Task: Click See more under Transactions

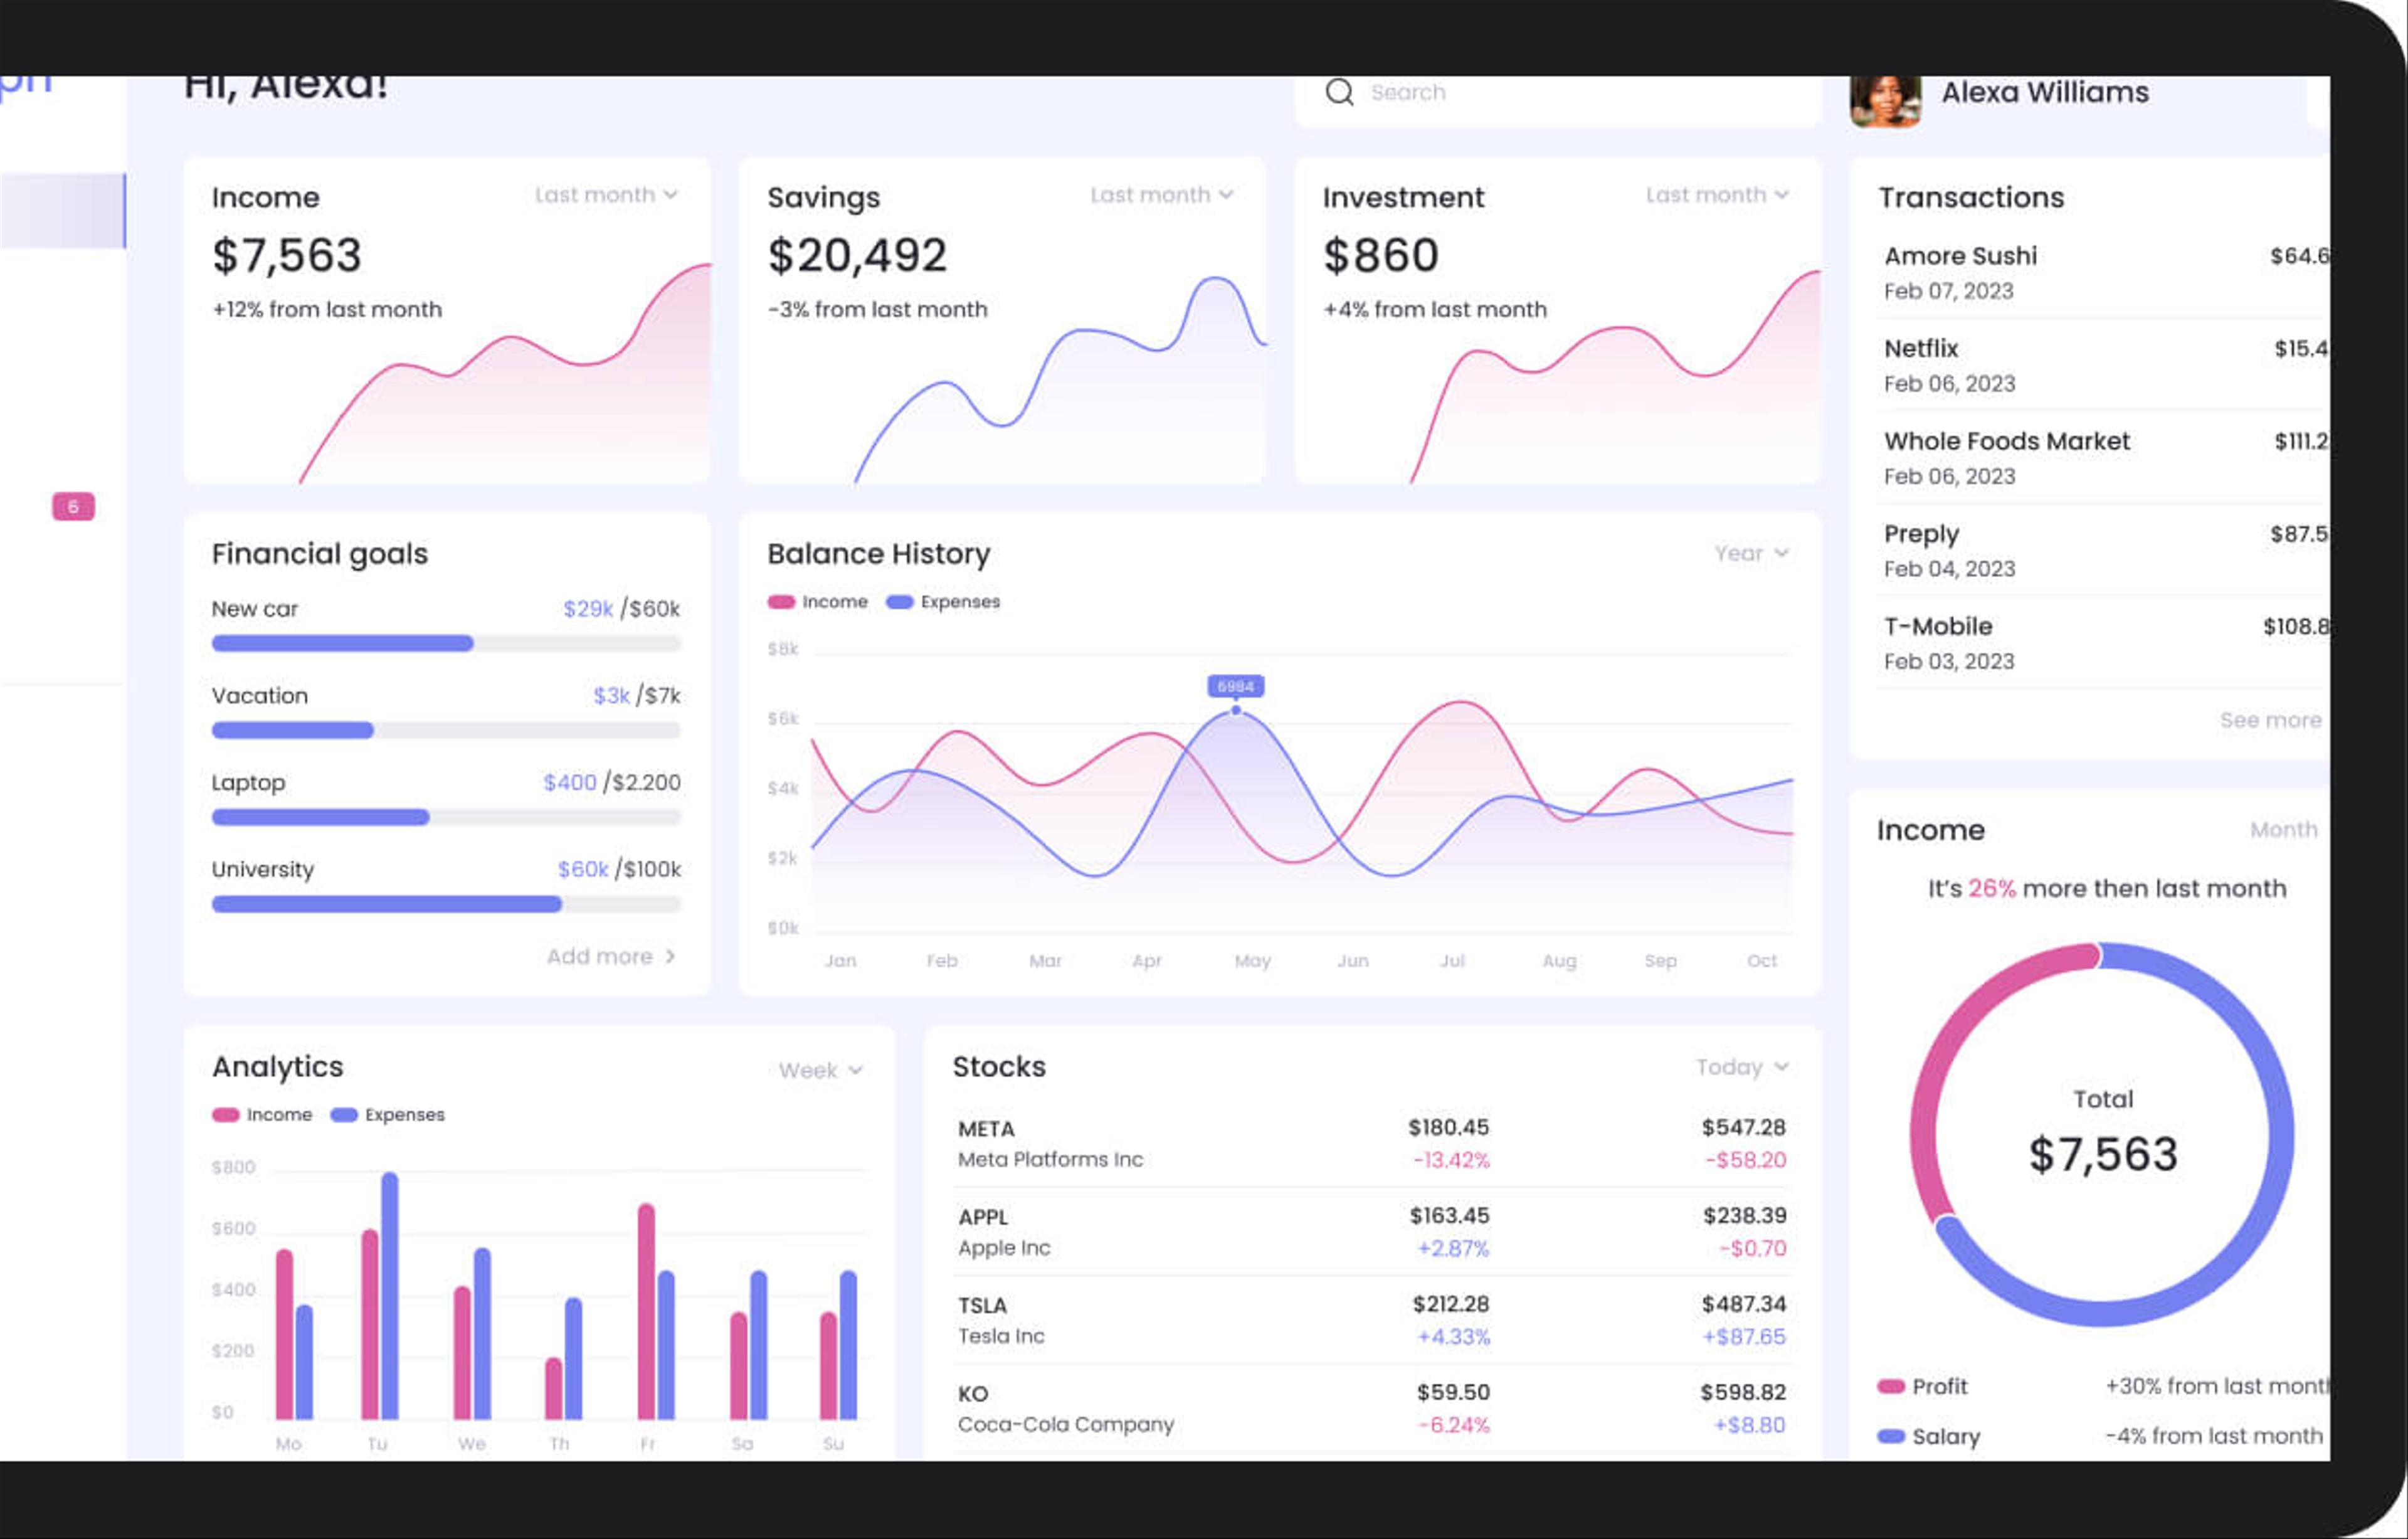Action: [x=2270, y=720]
